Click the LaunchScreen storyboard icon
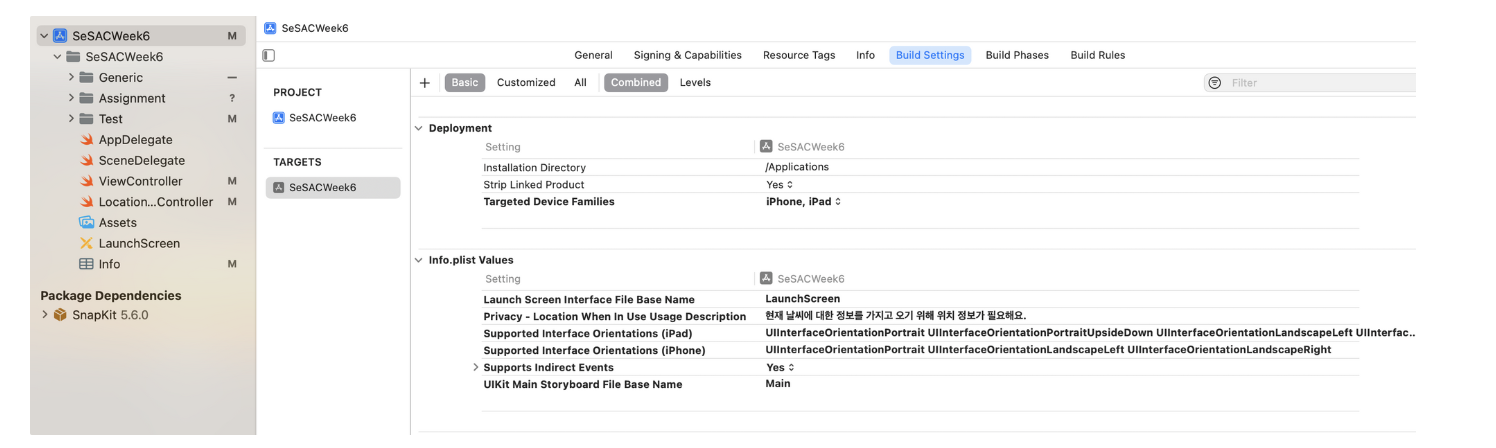The width and height of the screenshot is (1496, 448). click(87, 243)
